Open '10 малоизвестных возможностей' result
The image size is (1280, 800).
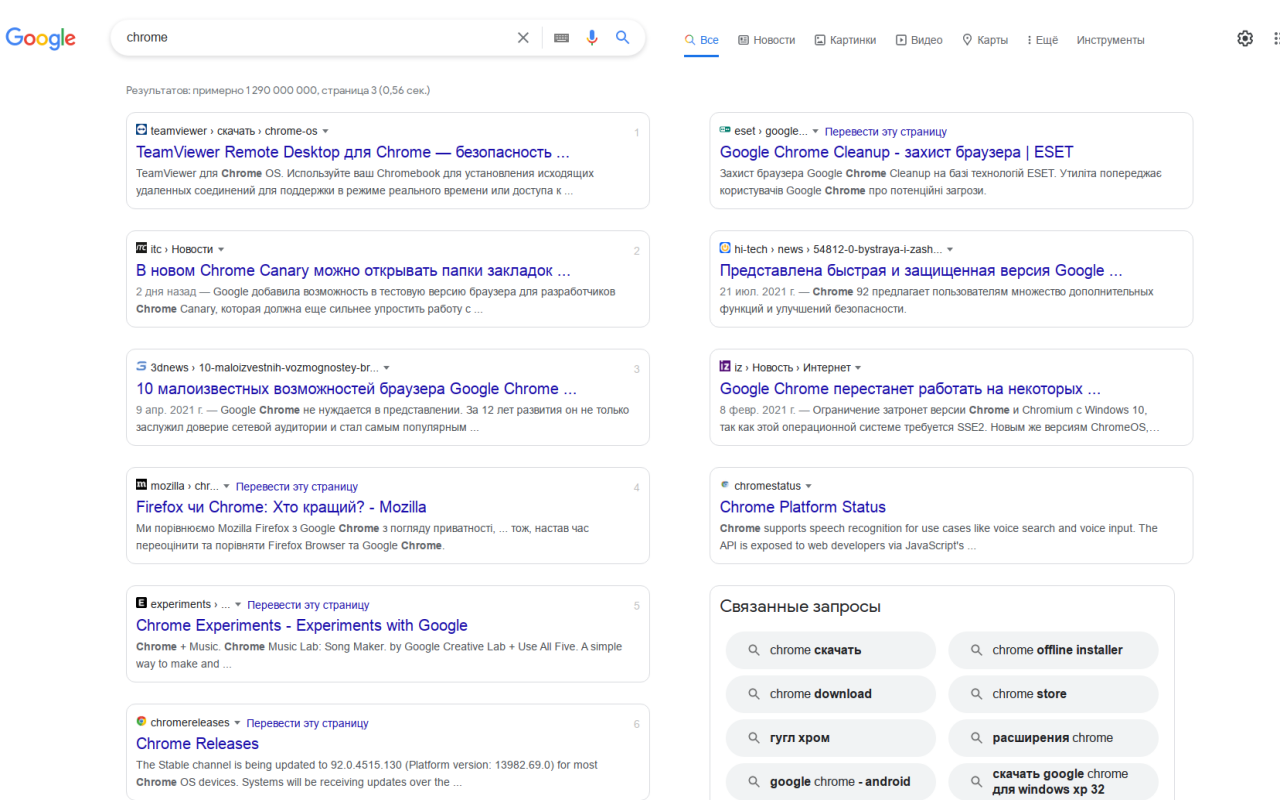click(356, 389)
